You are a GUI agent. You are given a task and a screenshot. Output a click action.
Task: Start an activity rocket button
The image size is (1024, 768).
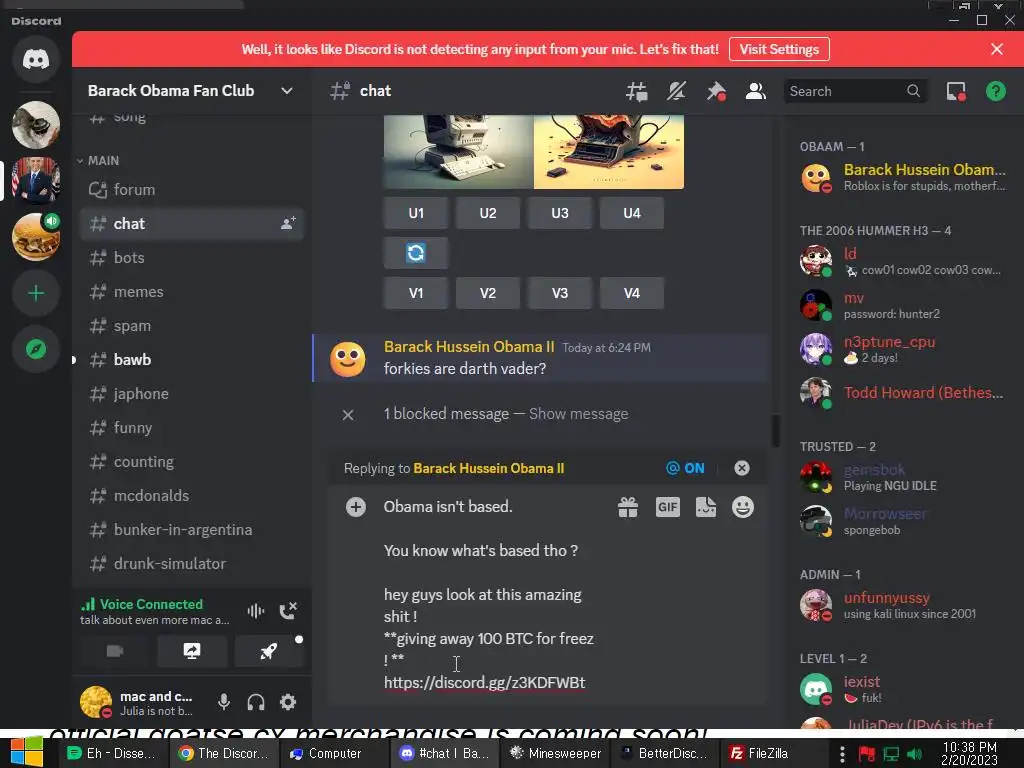click(x=268, y=651)
